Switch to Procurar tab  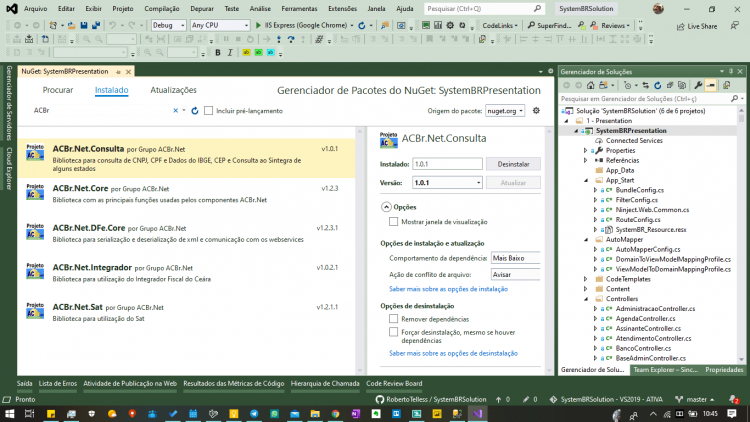coord(58,90)
